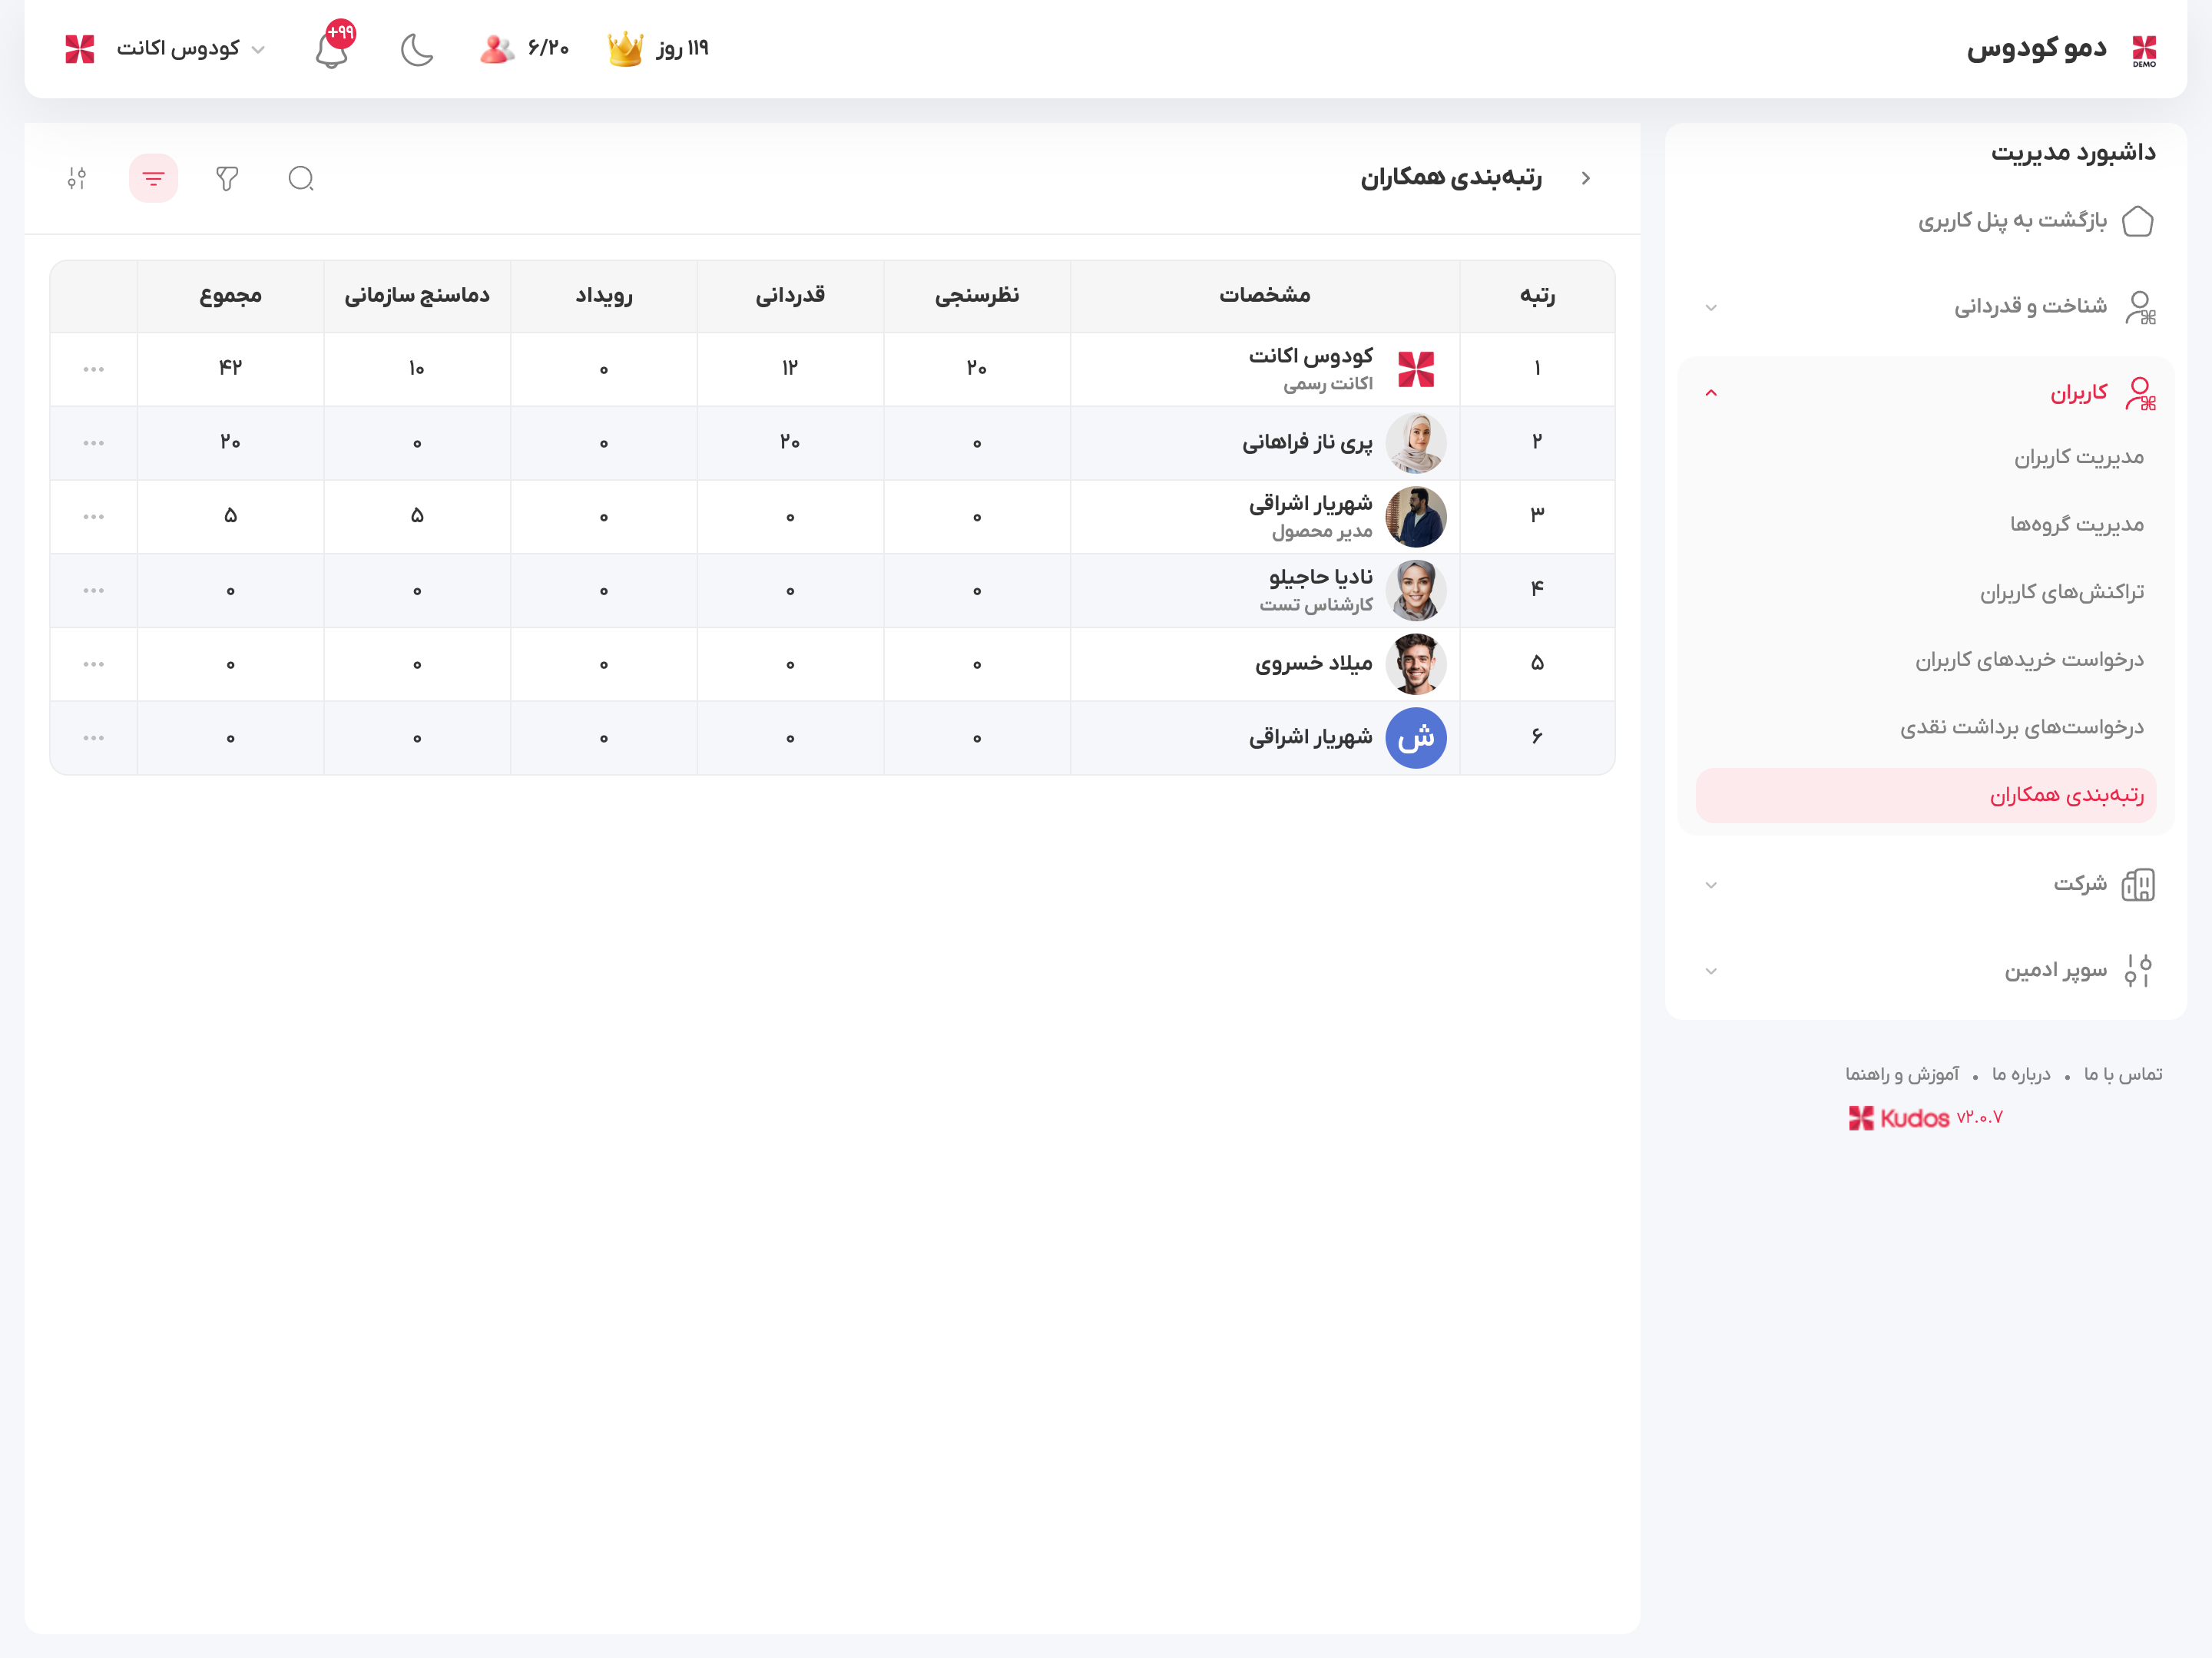Go to بازگشت به پنل کاربری

2012,220
